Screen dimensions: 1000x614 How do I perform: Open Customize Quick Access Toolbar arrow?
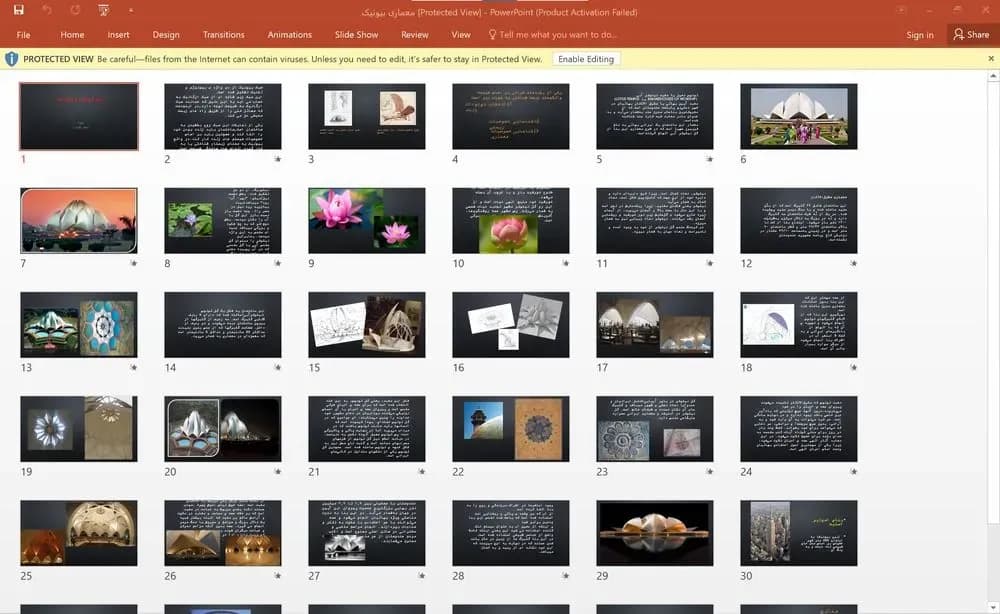click(x=131, y=11)
